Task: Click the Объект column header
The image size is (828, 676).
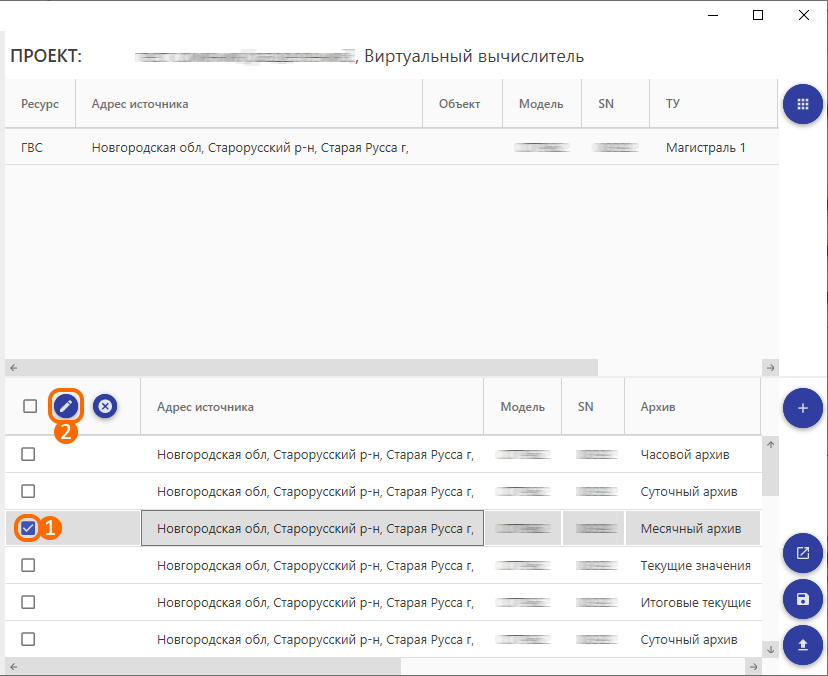Action: (463, 104)
